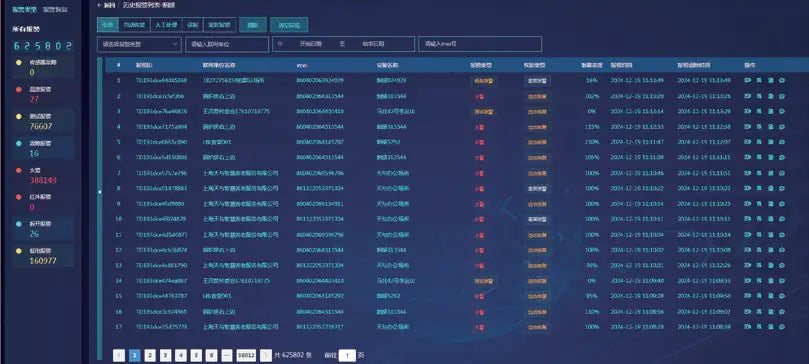Viewport: 809px width, 364px height.
Task: Click the camera icon in row 17
Action: (748, 327)
